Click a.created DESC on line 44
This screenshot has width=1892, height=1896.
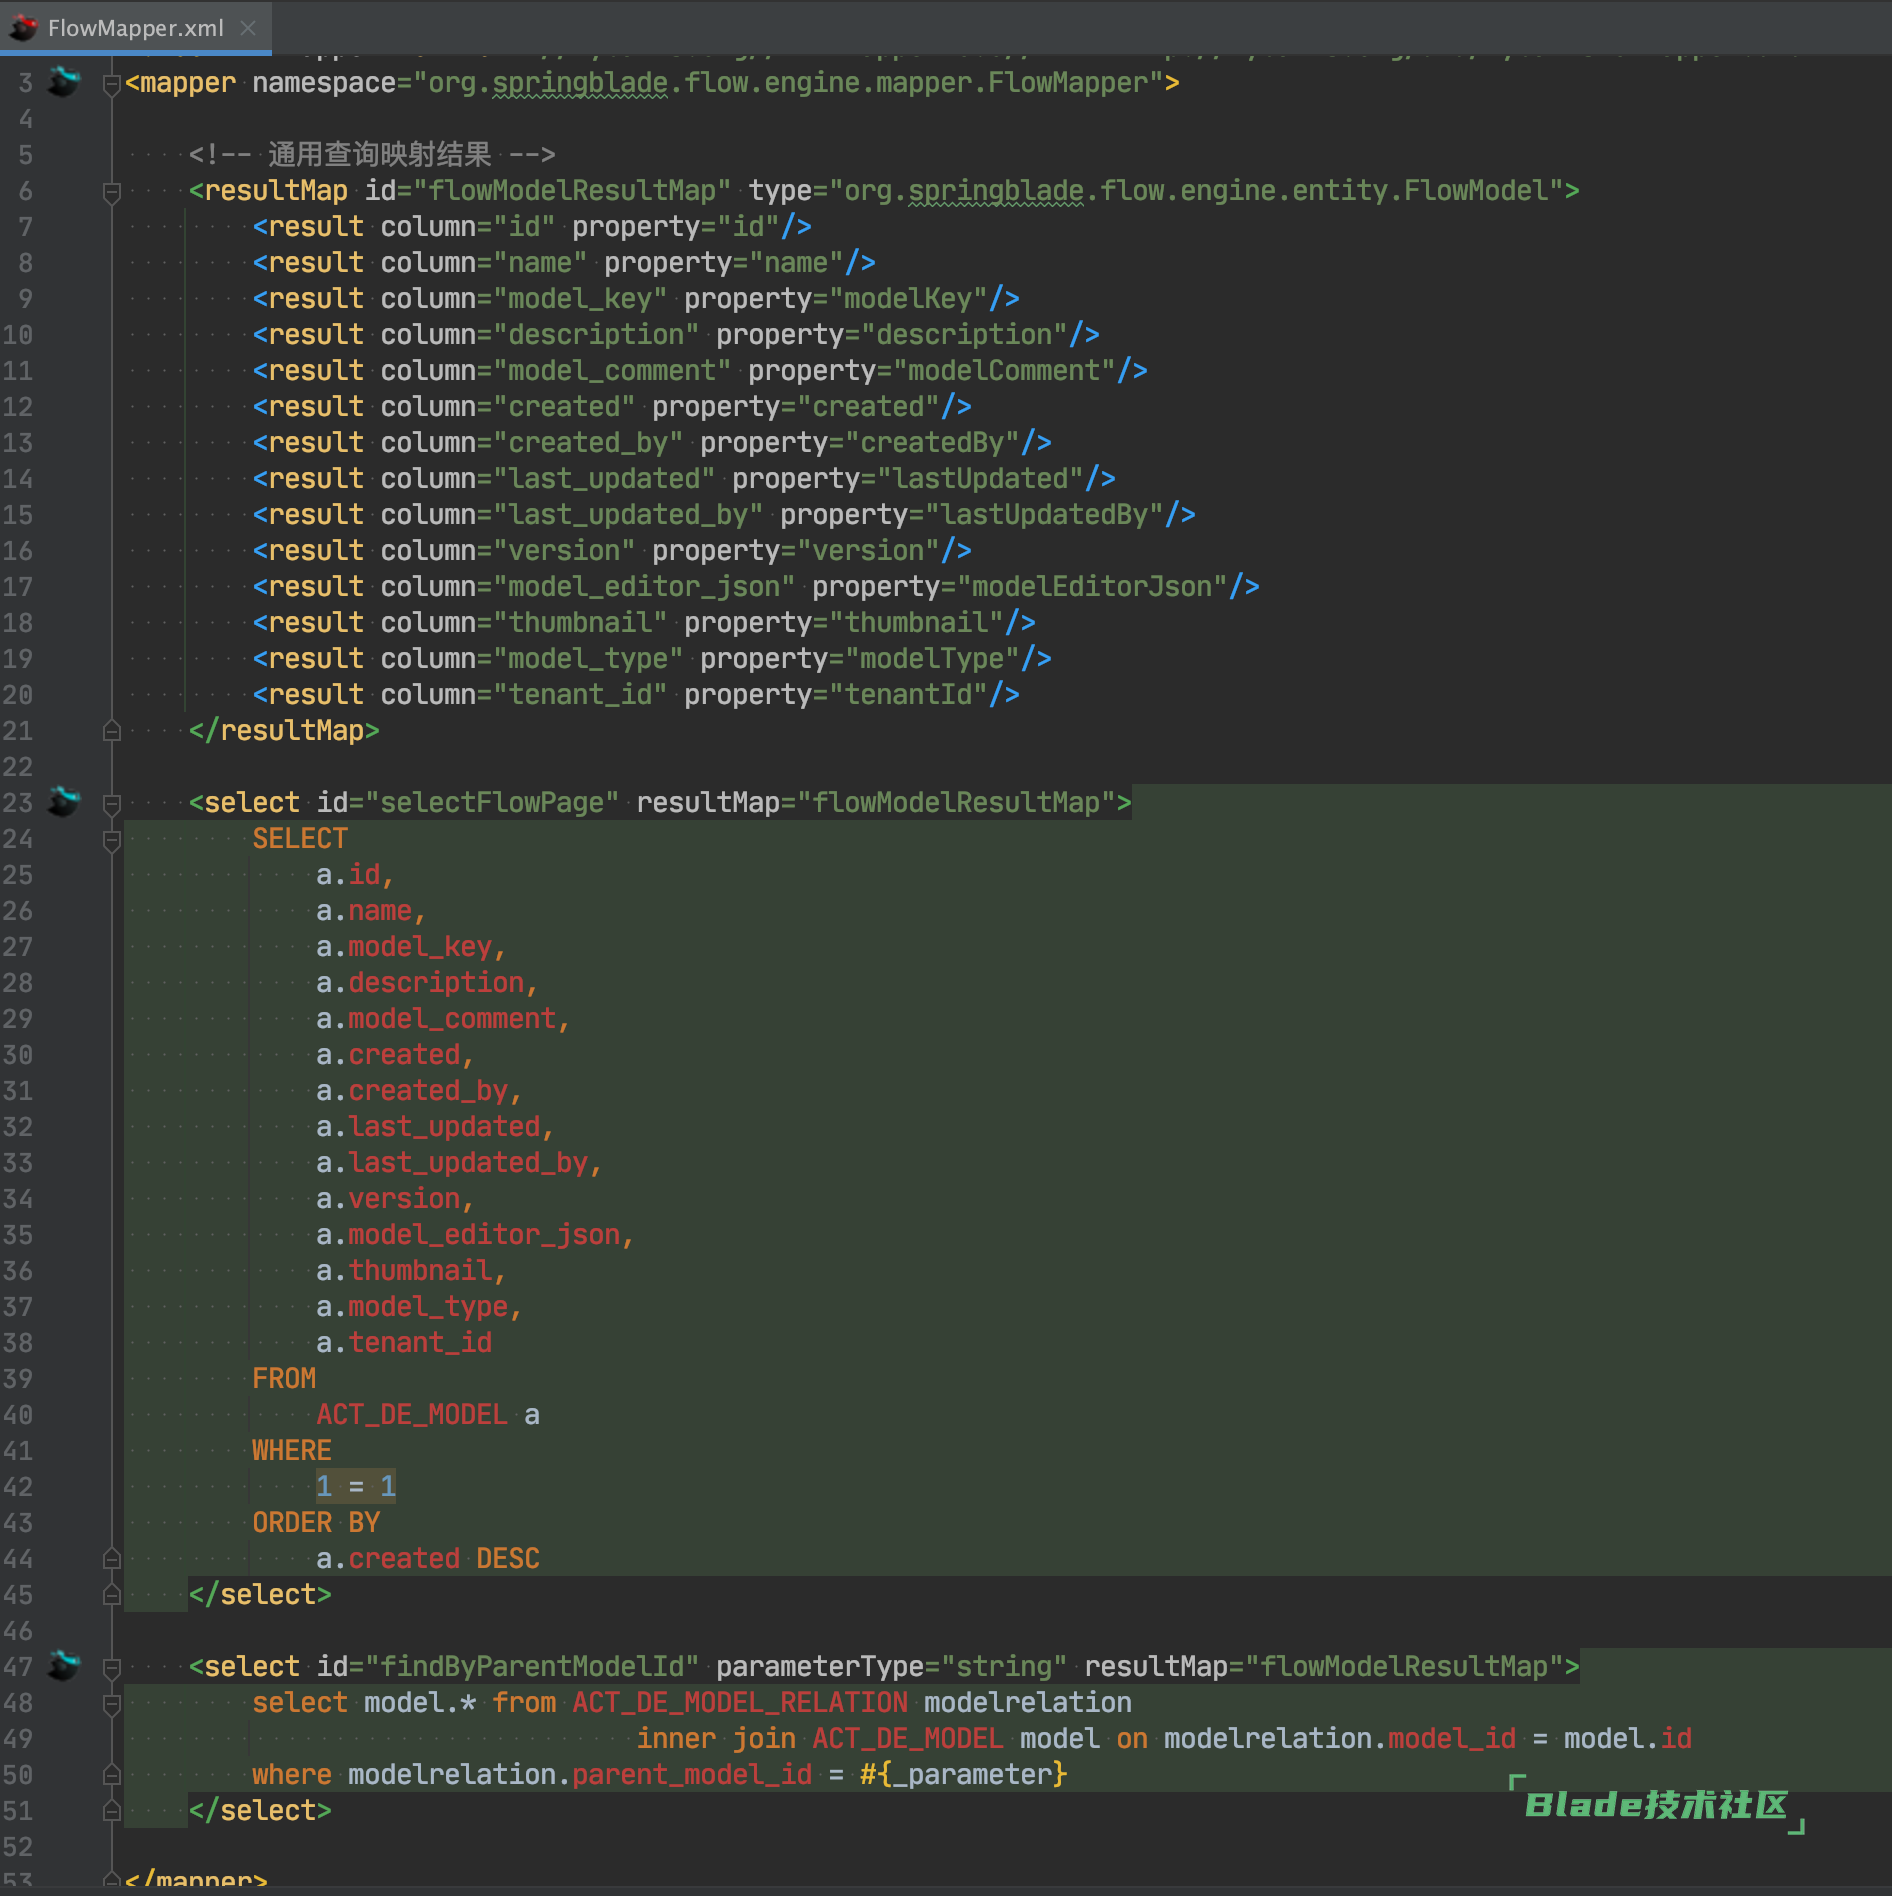(428, 1559)
